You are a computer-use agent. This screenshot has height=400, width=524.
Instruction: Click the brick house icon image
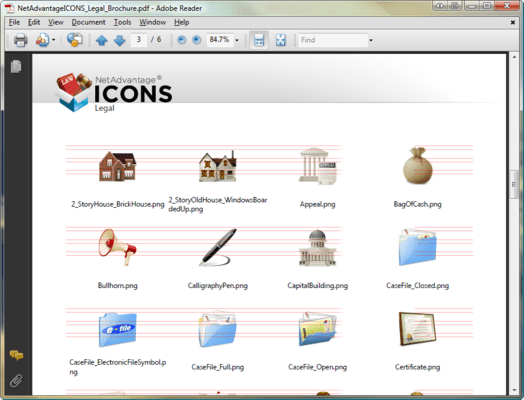118,166
